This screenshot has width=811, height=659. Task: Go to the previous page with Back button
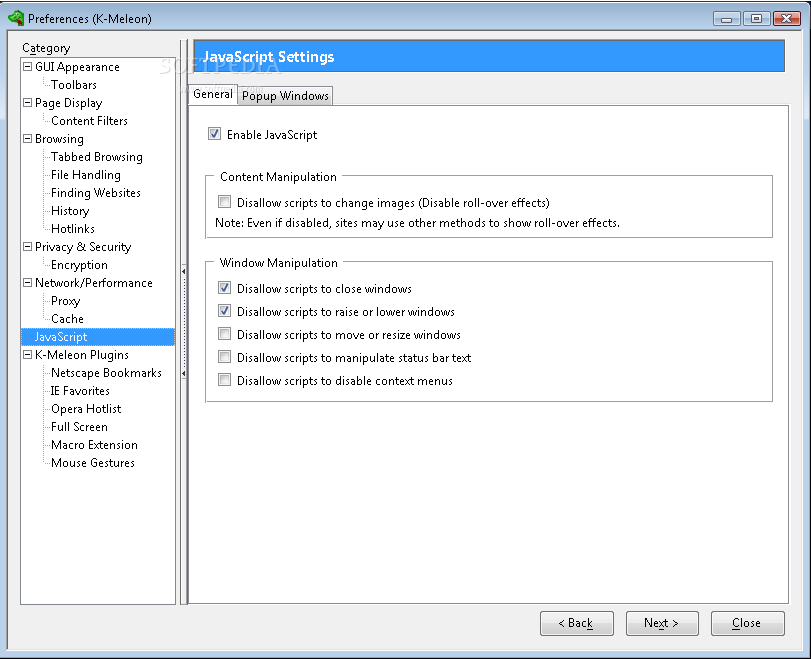577,623
